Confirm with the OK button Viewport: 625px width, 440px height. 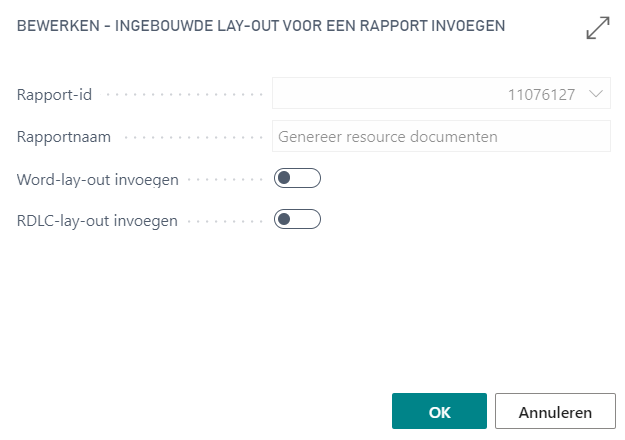pyautogui.click(x=439, y=411)
